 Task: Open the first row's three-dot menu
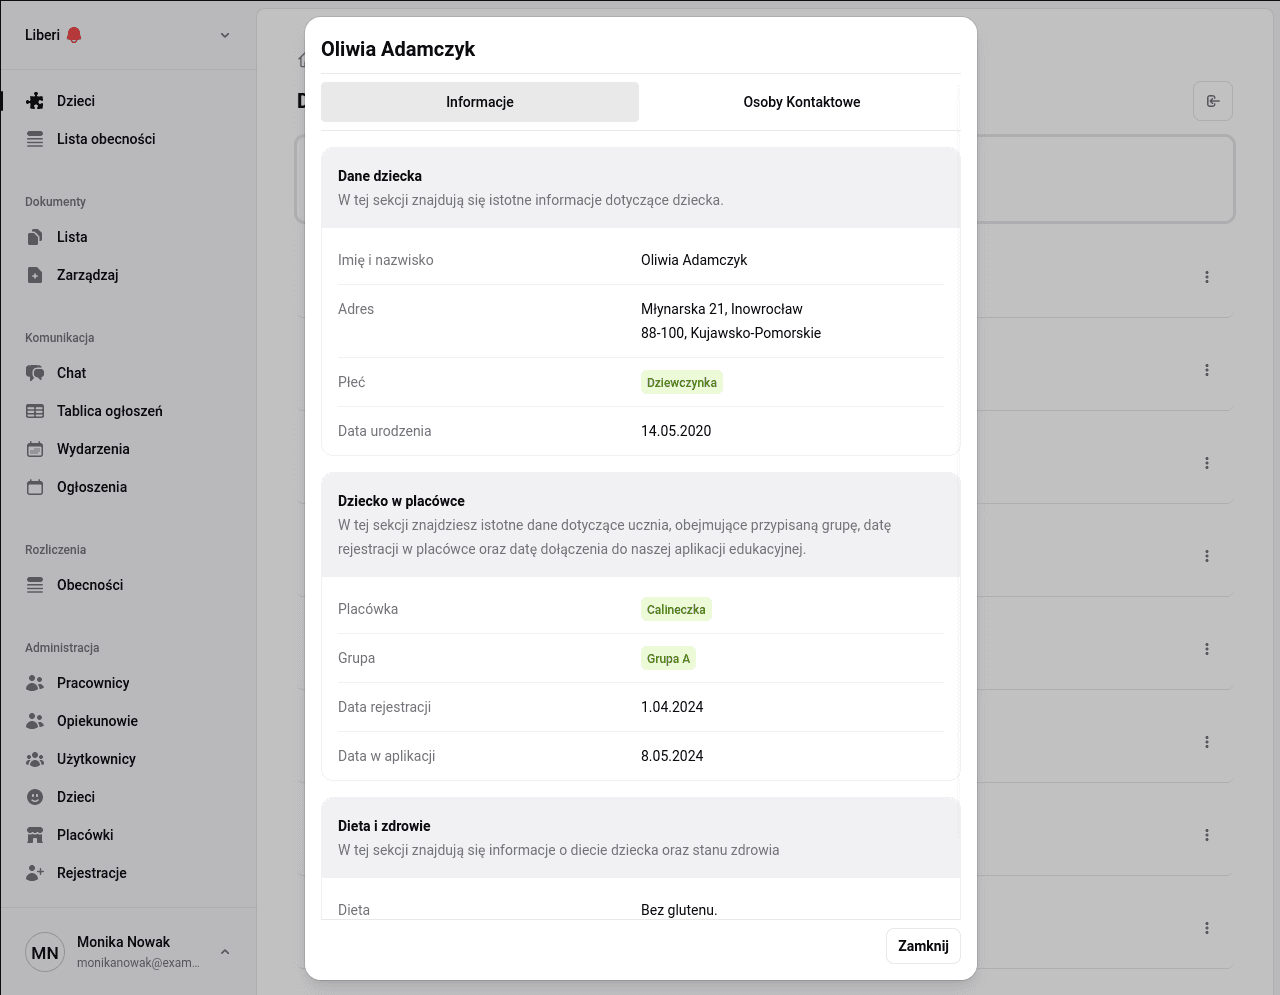pyautogui.click(x=1207, y=277)
